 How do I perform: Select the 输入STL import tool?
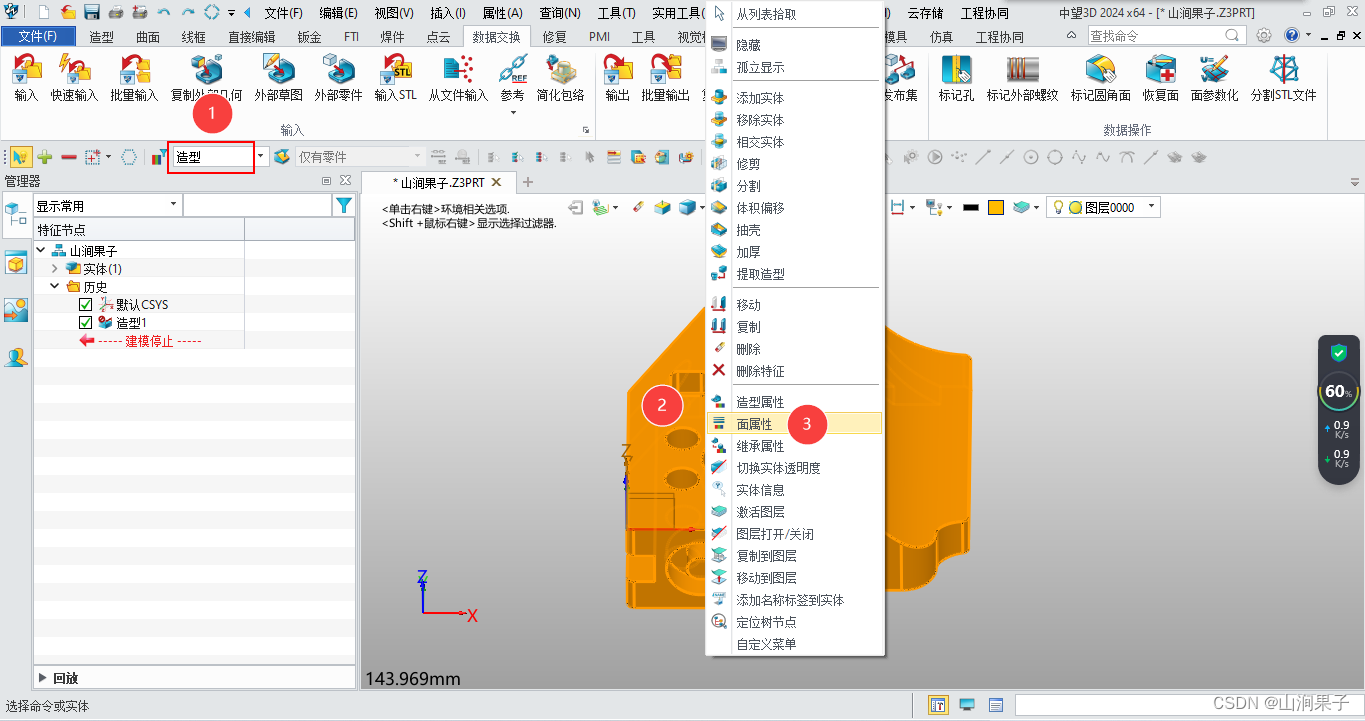396,80
